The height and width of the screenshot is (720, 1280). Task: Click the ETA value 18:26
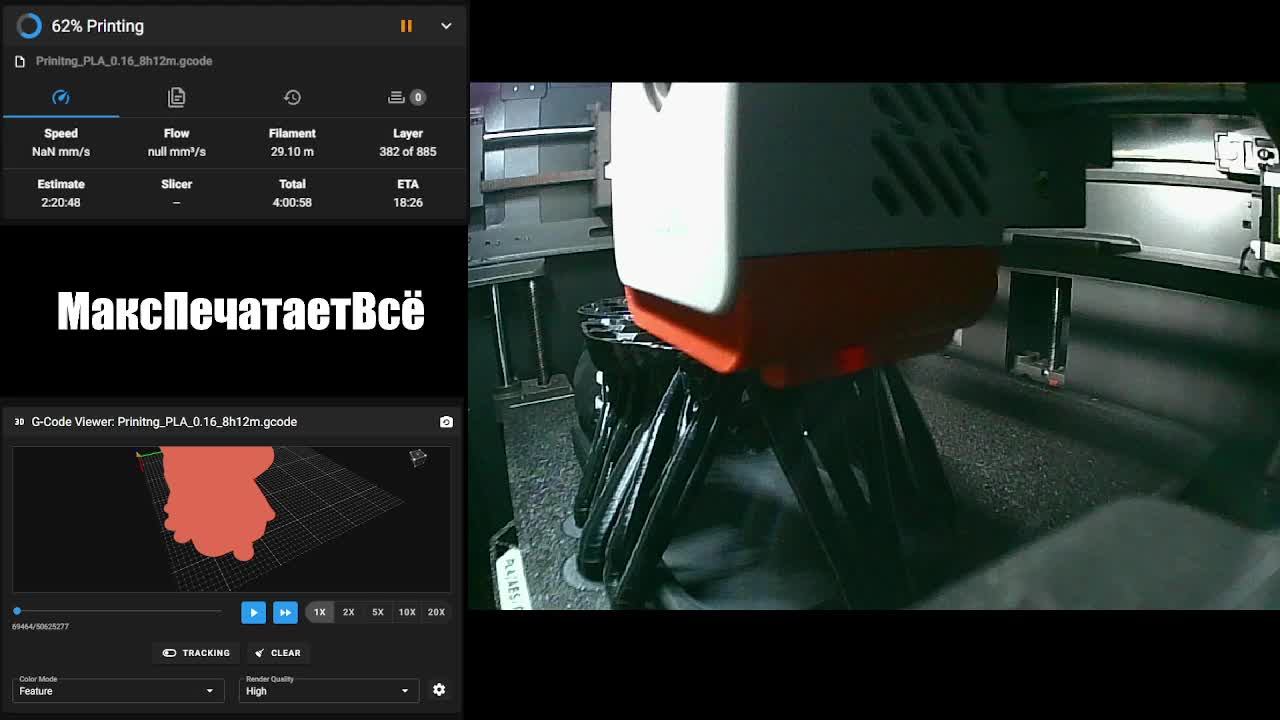pyautogui.click(x=408, y=202)
